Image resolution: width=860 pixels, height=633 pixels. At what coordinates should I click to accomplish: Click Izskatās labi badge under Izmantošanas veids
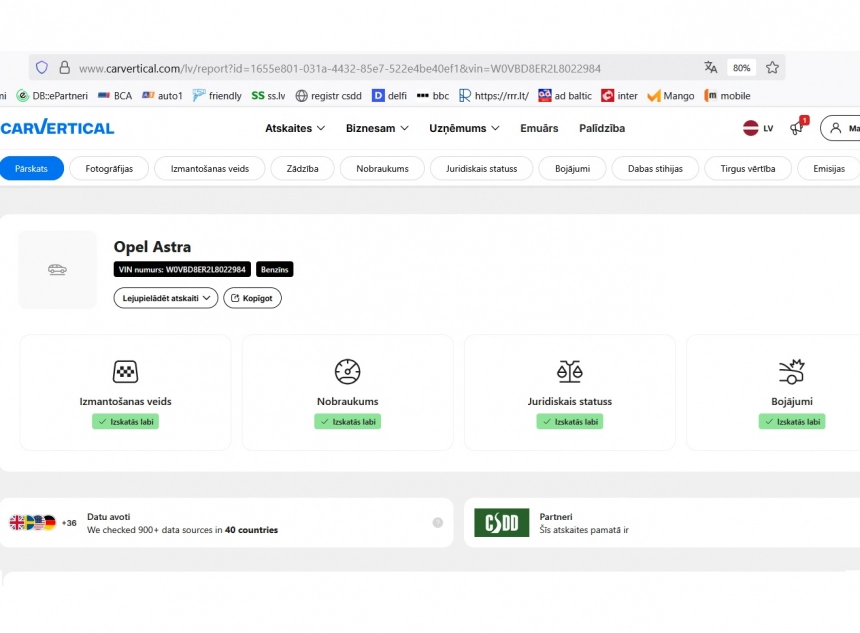pyautogui.click(x=126, y=421)
